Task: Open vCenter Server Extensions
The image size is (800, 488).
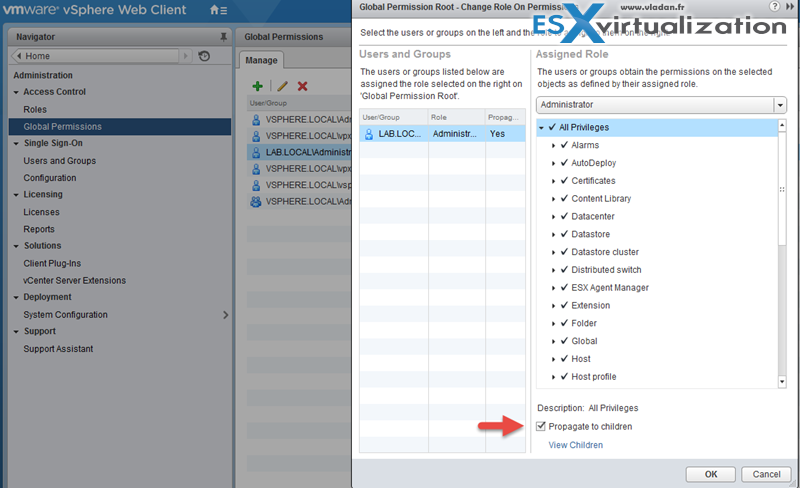Action: click(x=74, y=280)
